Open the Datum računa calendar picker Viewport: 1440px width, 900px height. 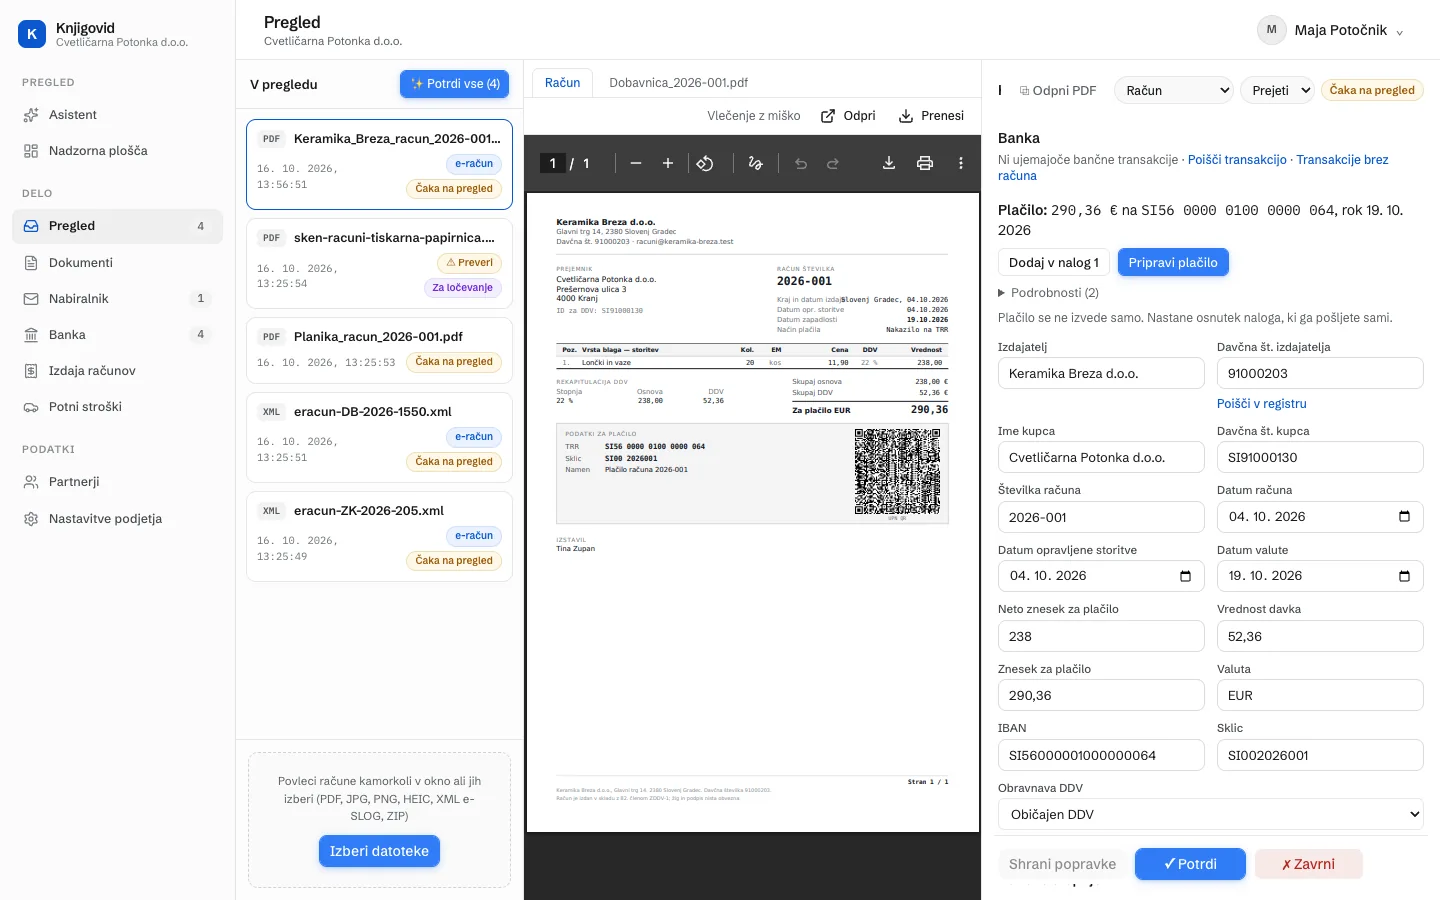click(1404, 517)
